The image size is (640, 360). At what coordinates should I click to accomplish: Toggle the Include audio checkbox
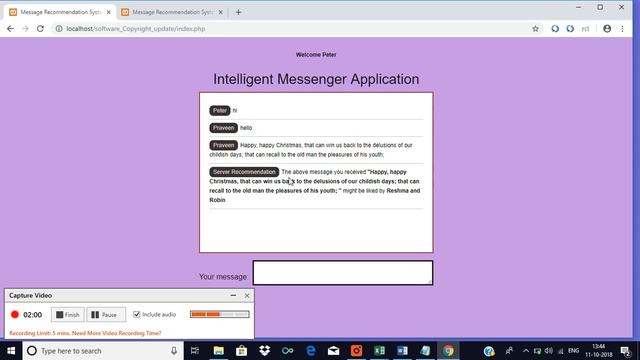point(137,314)
